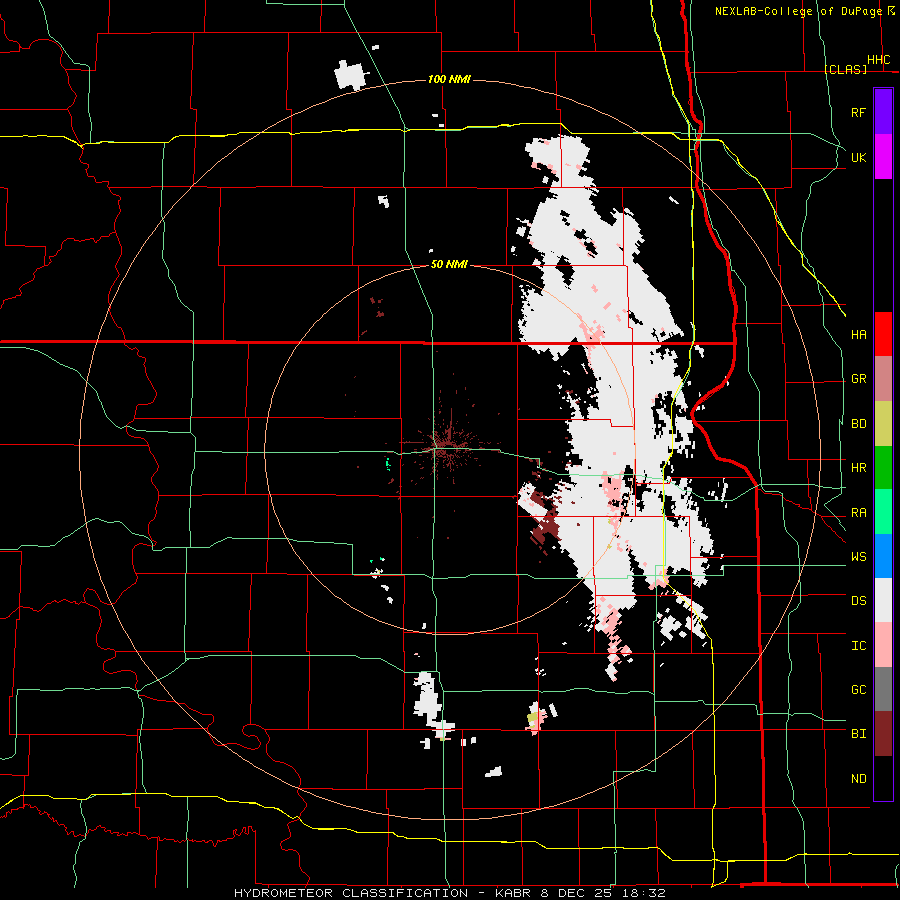Click the '8 DEC 25' date text

[577, 893]
